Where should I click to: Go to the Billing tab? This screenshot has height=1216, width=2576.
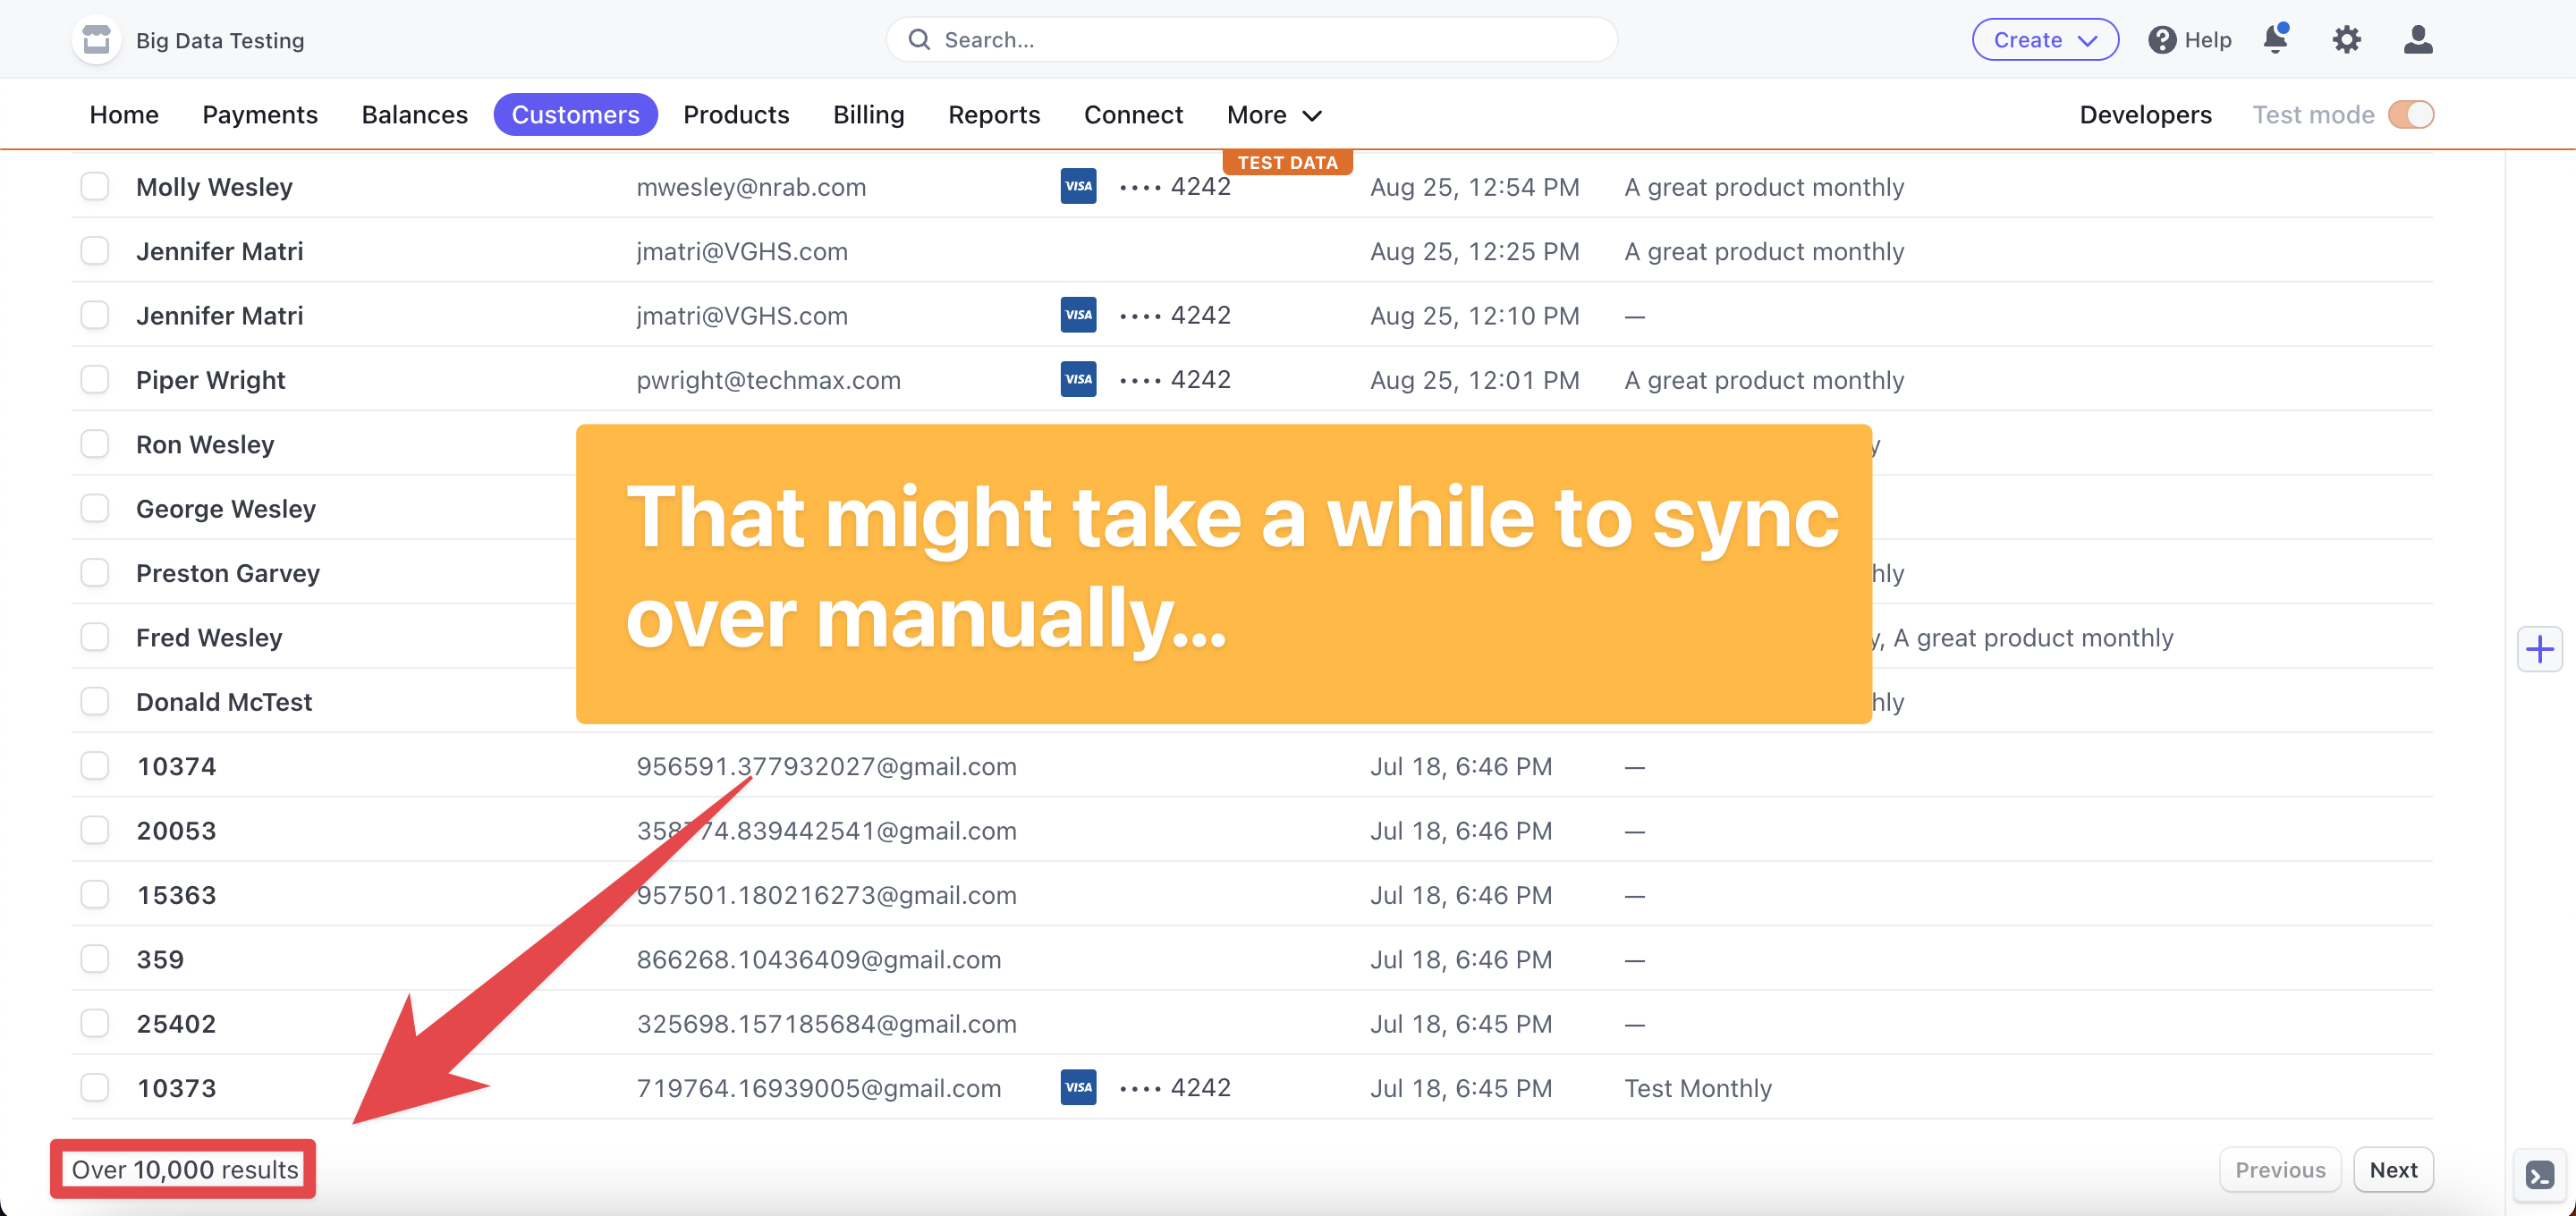868,115
